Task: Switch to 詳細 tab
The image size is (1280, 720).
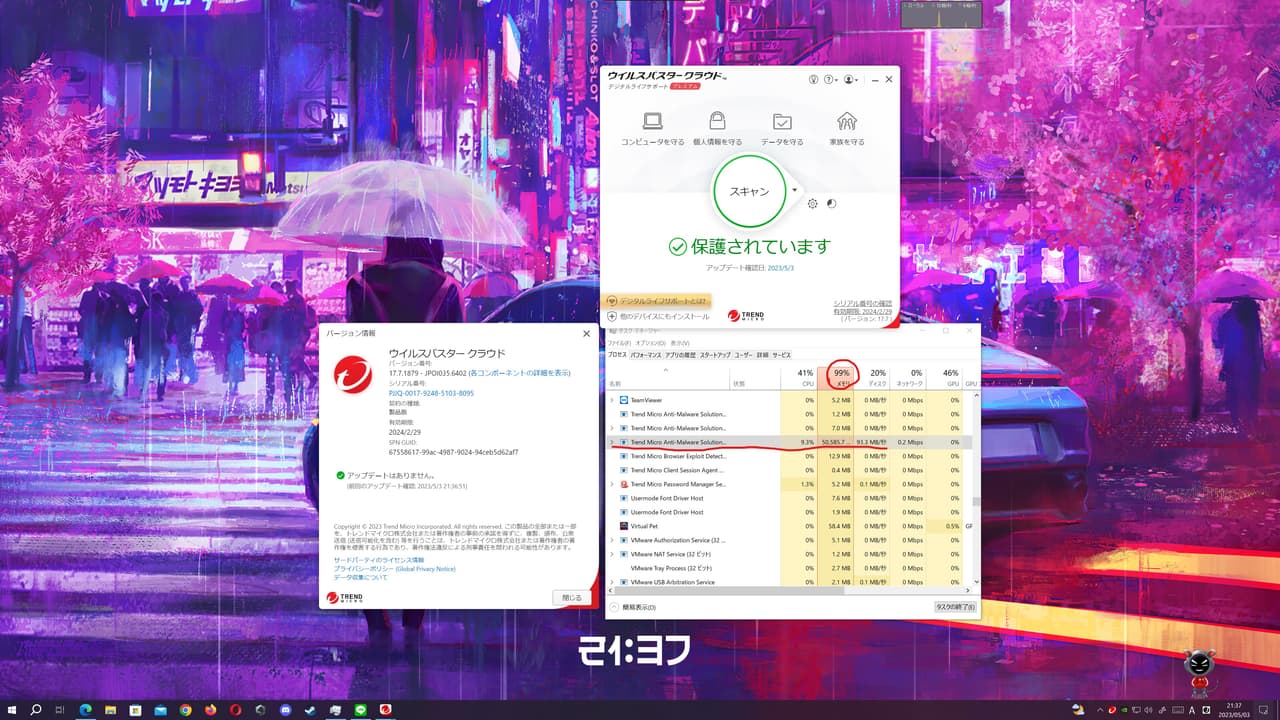Action: tap(762, 355)
